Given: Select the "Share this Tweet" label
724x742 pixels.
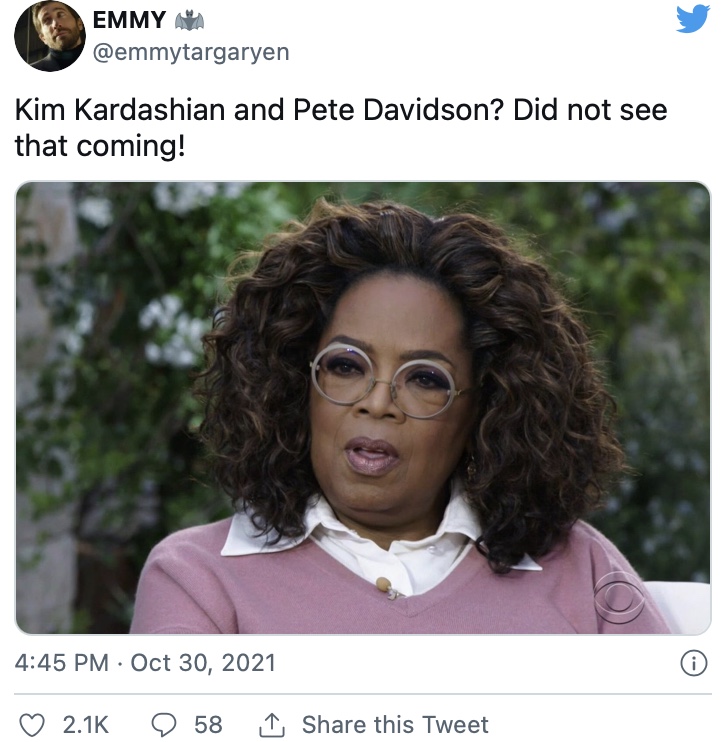Looking at the screenshot, I should pyautogui.click(x=395, y=724).
